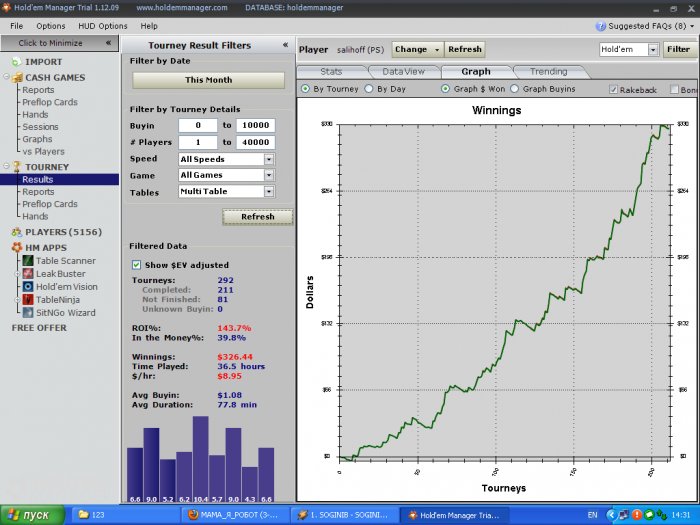Click the maximum Buyin input field

pyautogui.click(x=254, y=125)
